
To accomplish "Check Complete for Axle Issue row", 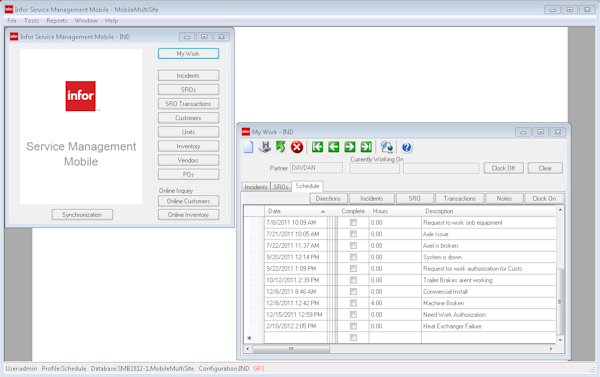I will (353, 234).
